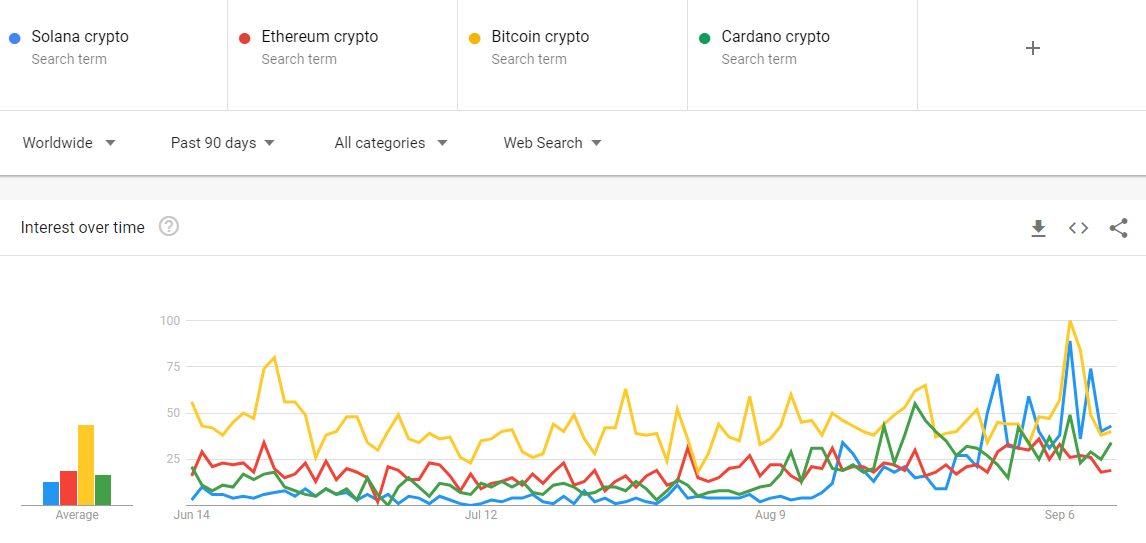Select the Solana crypto search term
1146x543 pixels.
pos(80,37)
